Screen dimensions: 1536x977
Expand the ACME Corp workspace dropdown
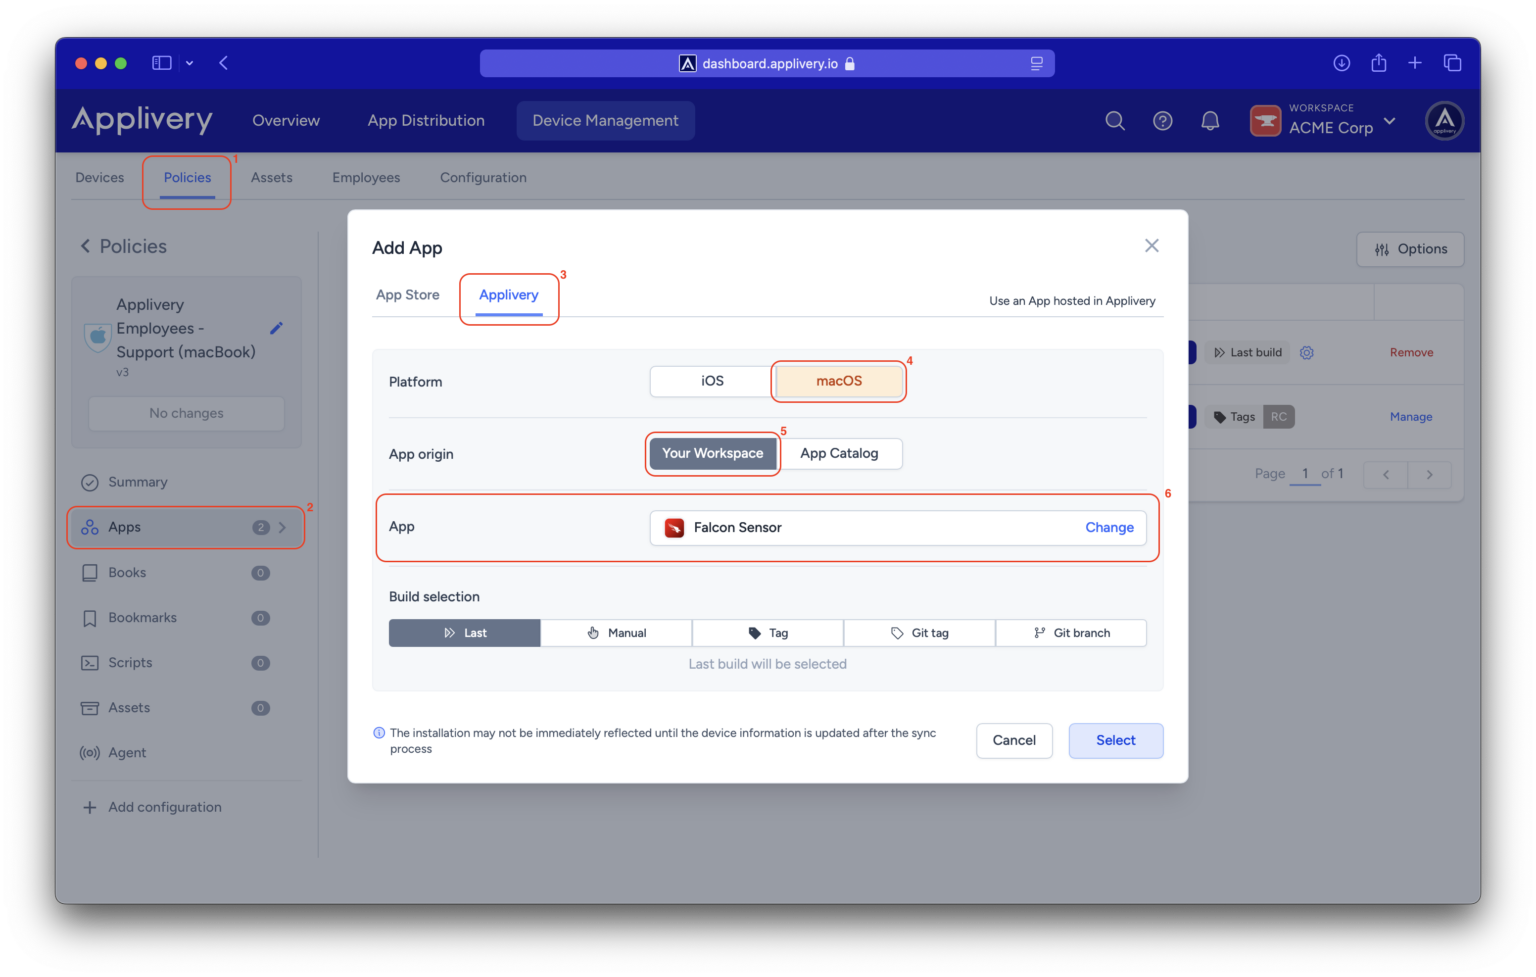pyautogui.click(x=1390, y=121)
